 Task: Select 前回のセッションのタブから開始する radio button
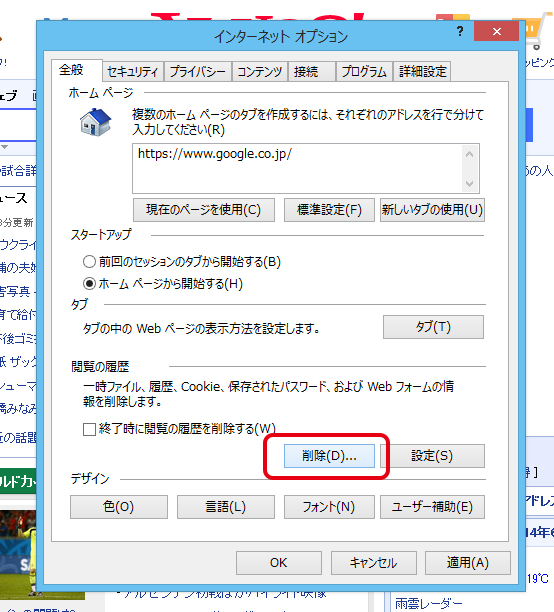coord(89,262)
